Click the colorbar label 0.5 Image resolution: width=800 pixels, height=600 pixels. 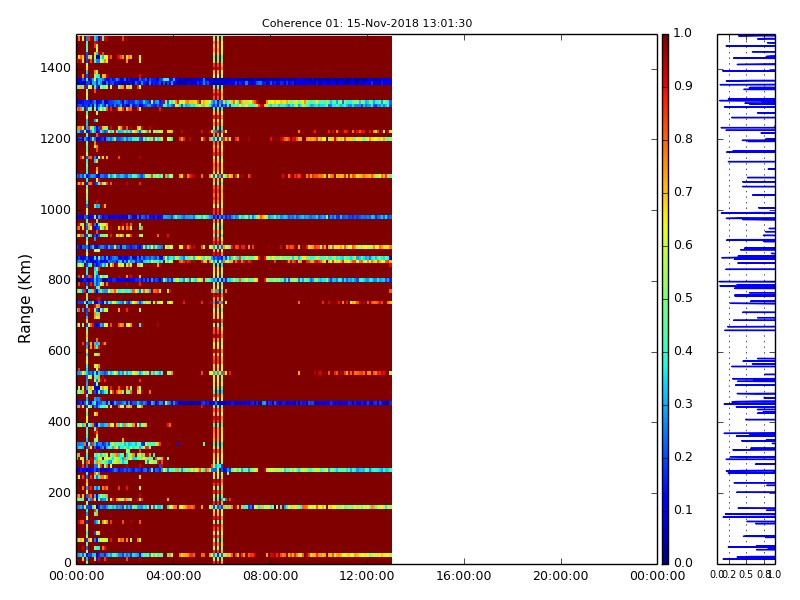coord(683,298)
